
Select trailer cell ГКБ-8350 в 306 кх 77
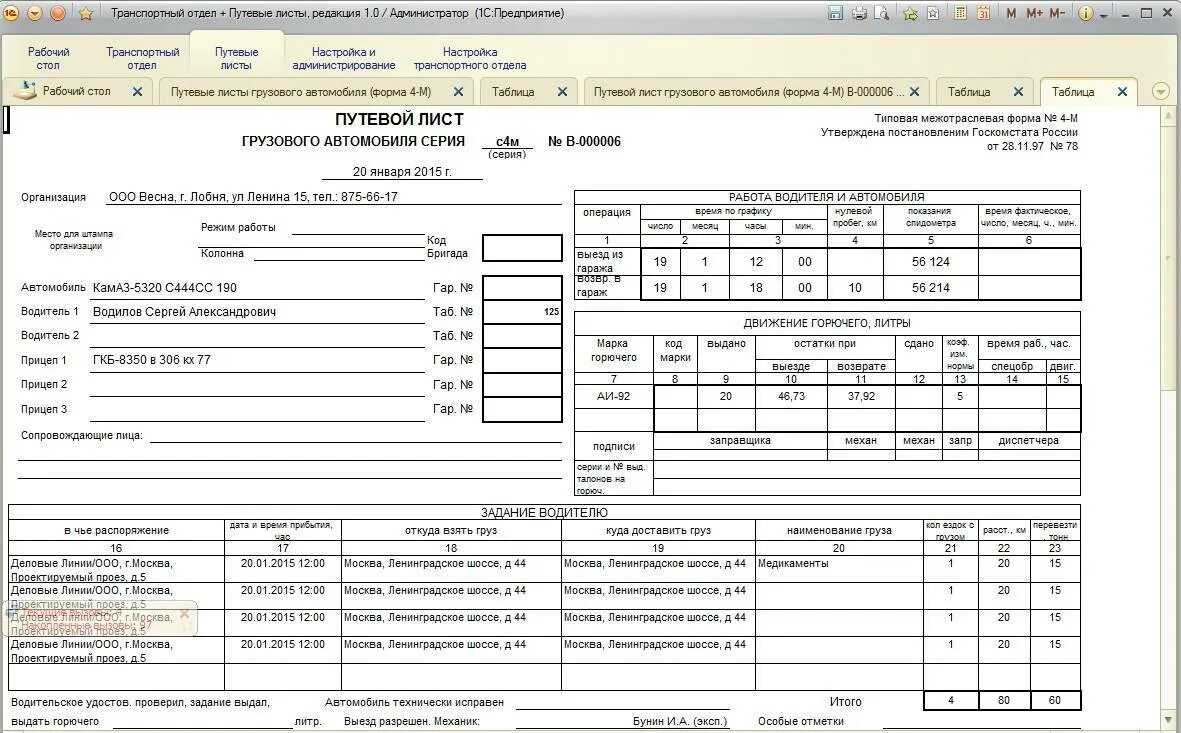(151, 360)
